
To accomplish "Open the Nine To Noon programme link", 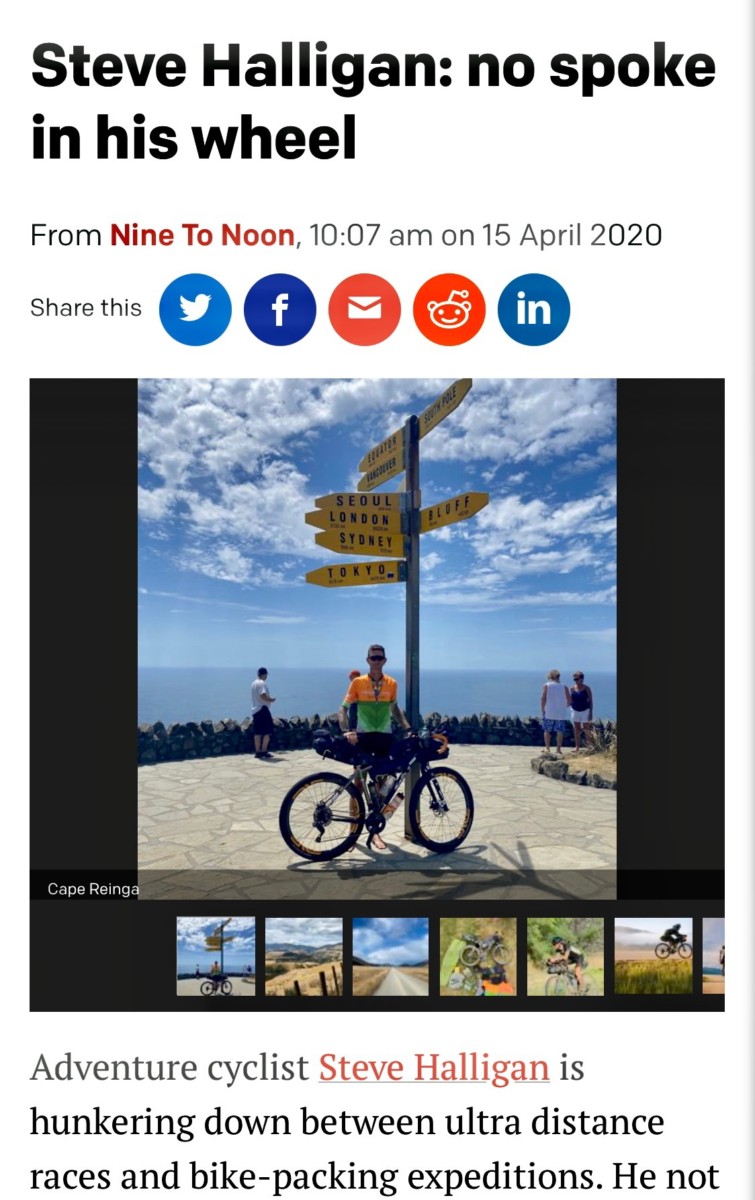I will click(x=203, y=236).
